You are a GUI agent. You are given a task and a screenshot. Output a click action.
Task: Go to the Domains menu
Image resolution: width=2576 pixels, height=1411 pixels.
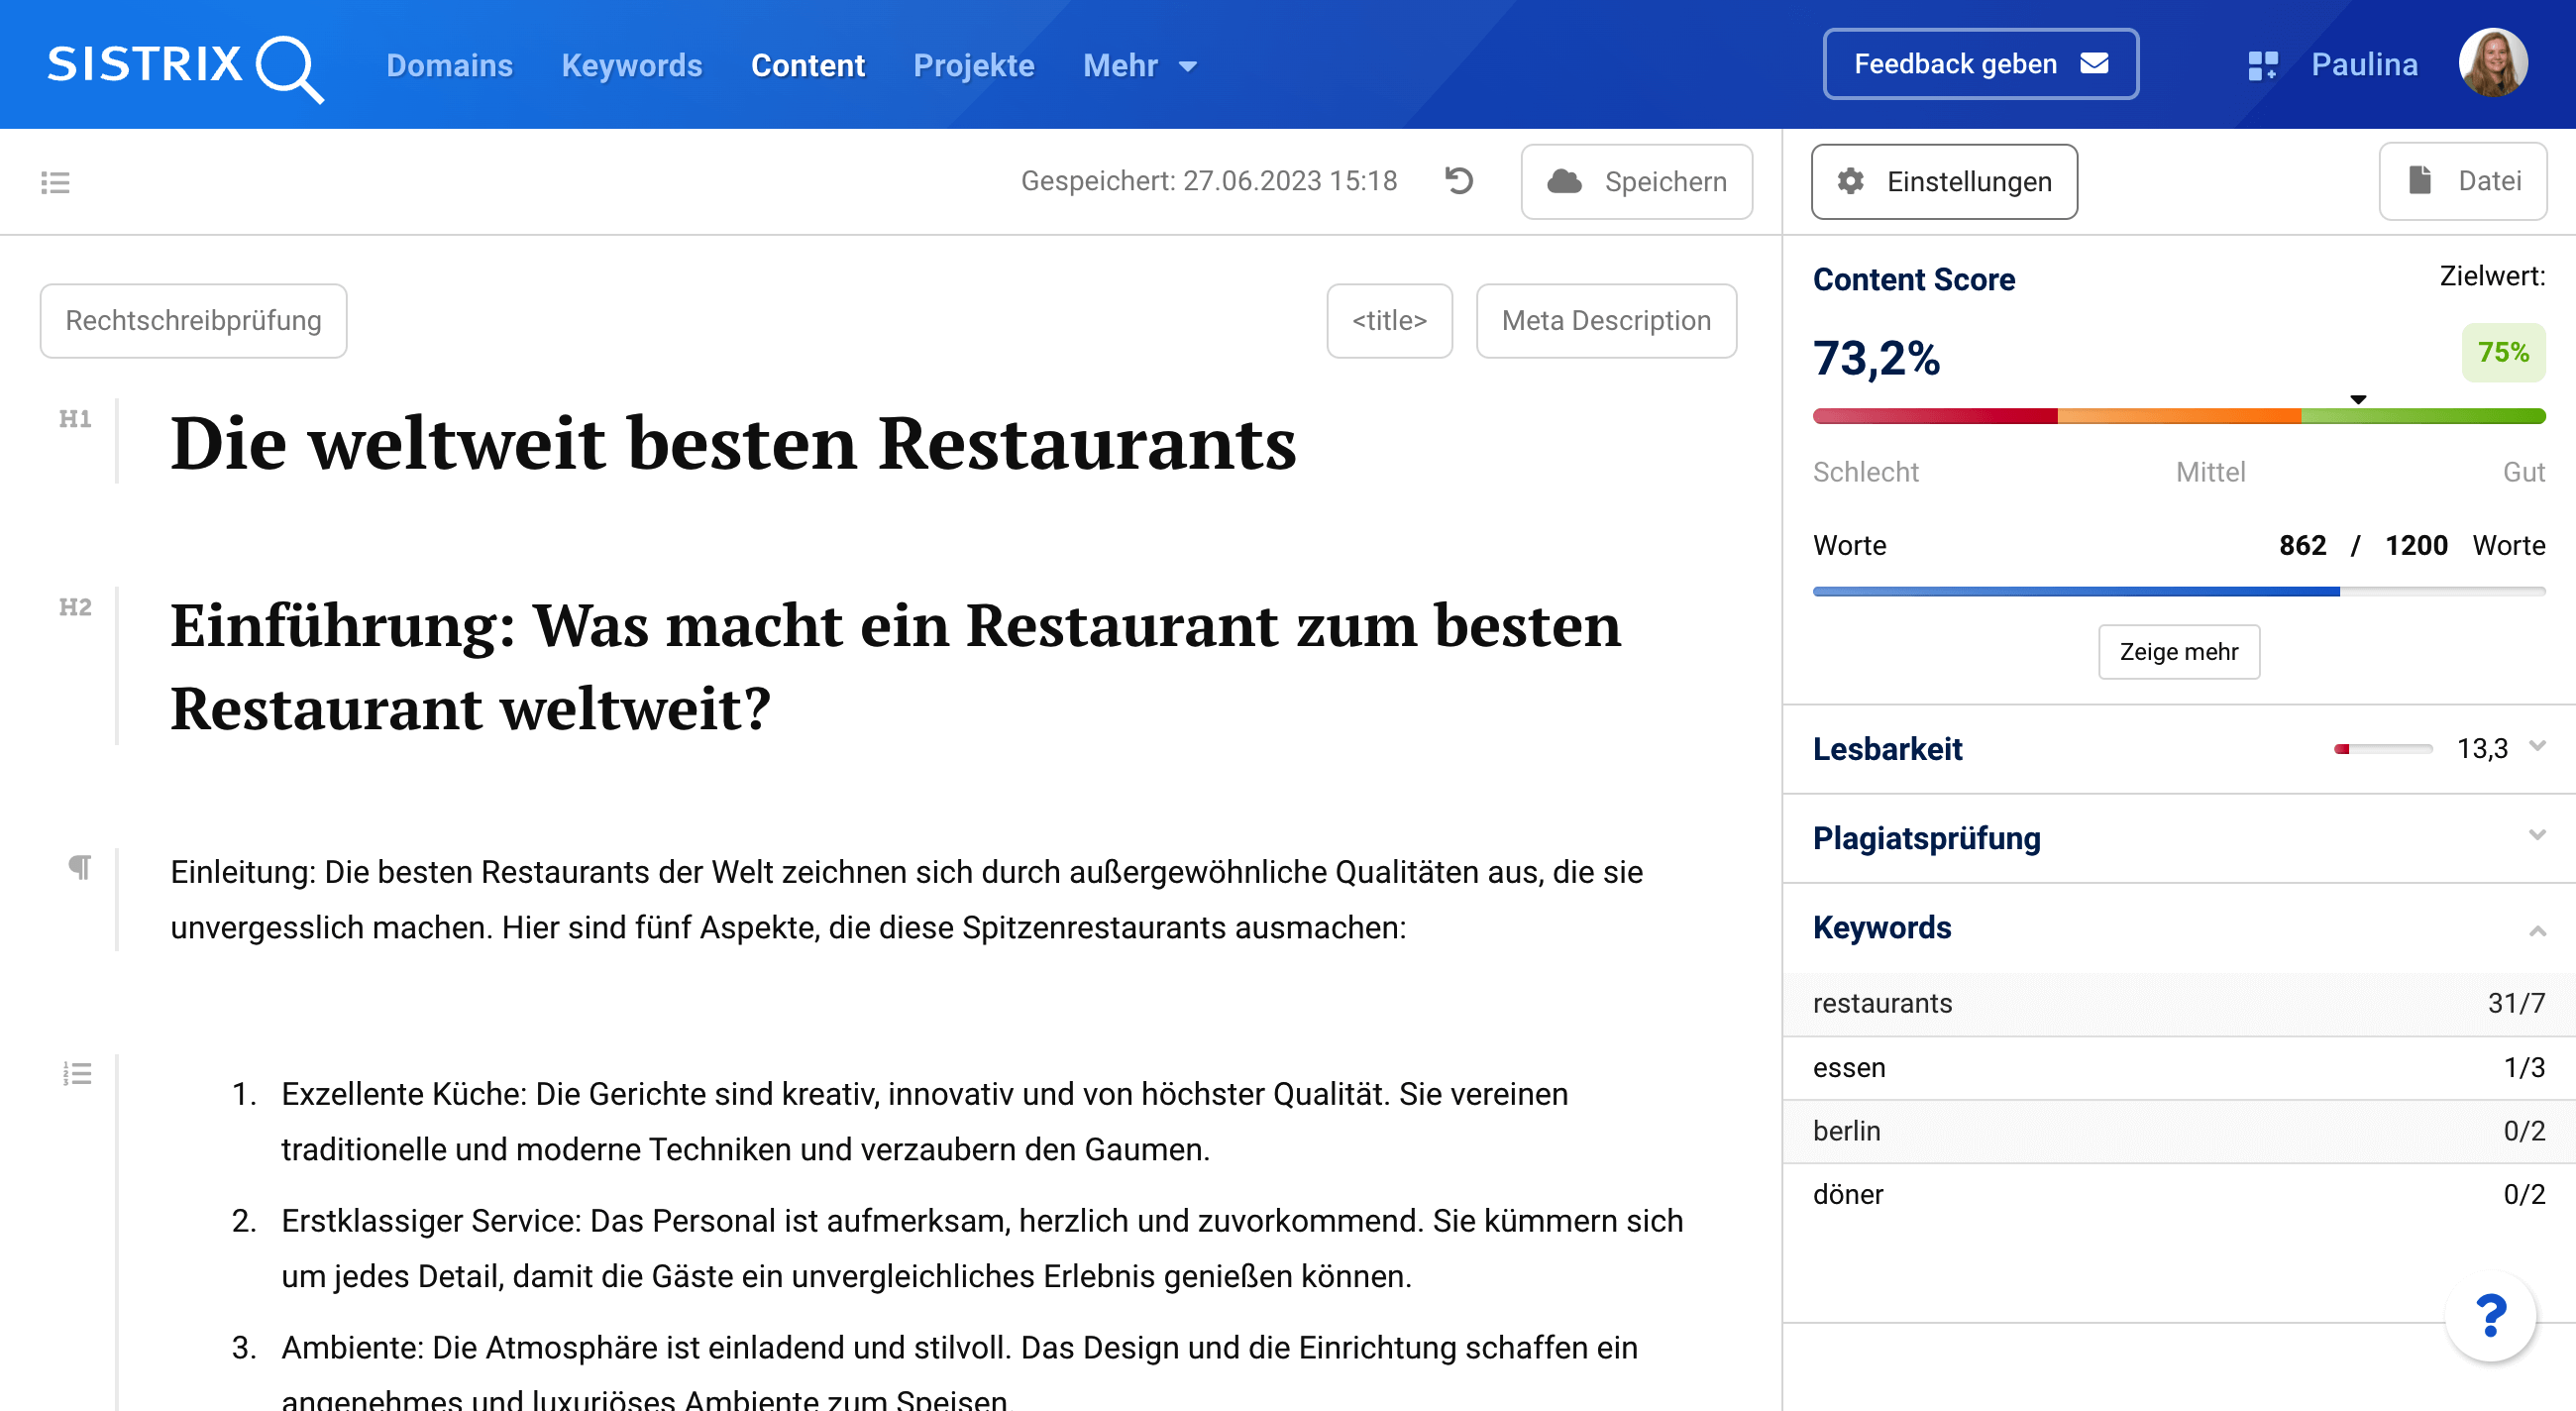(449, 66)
